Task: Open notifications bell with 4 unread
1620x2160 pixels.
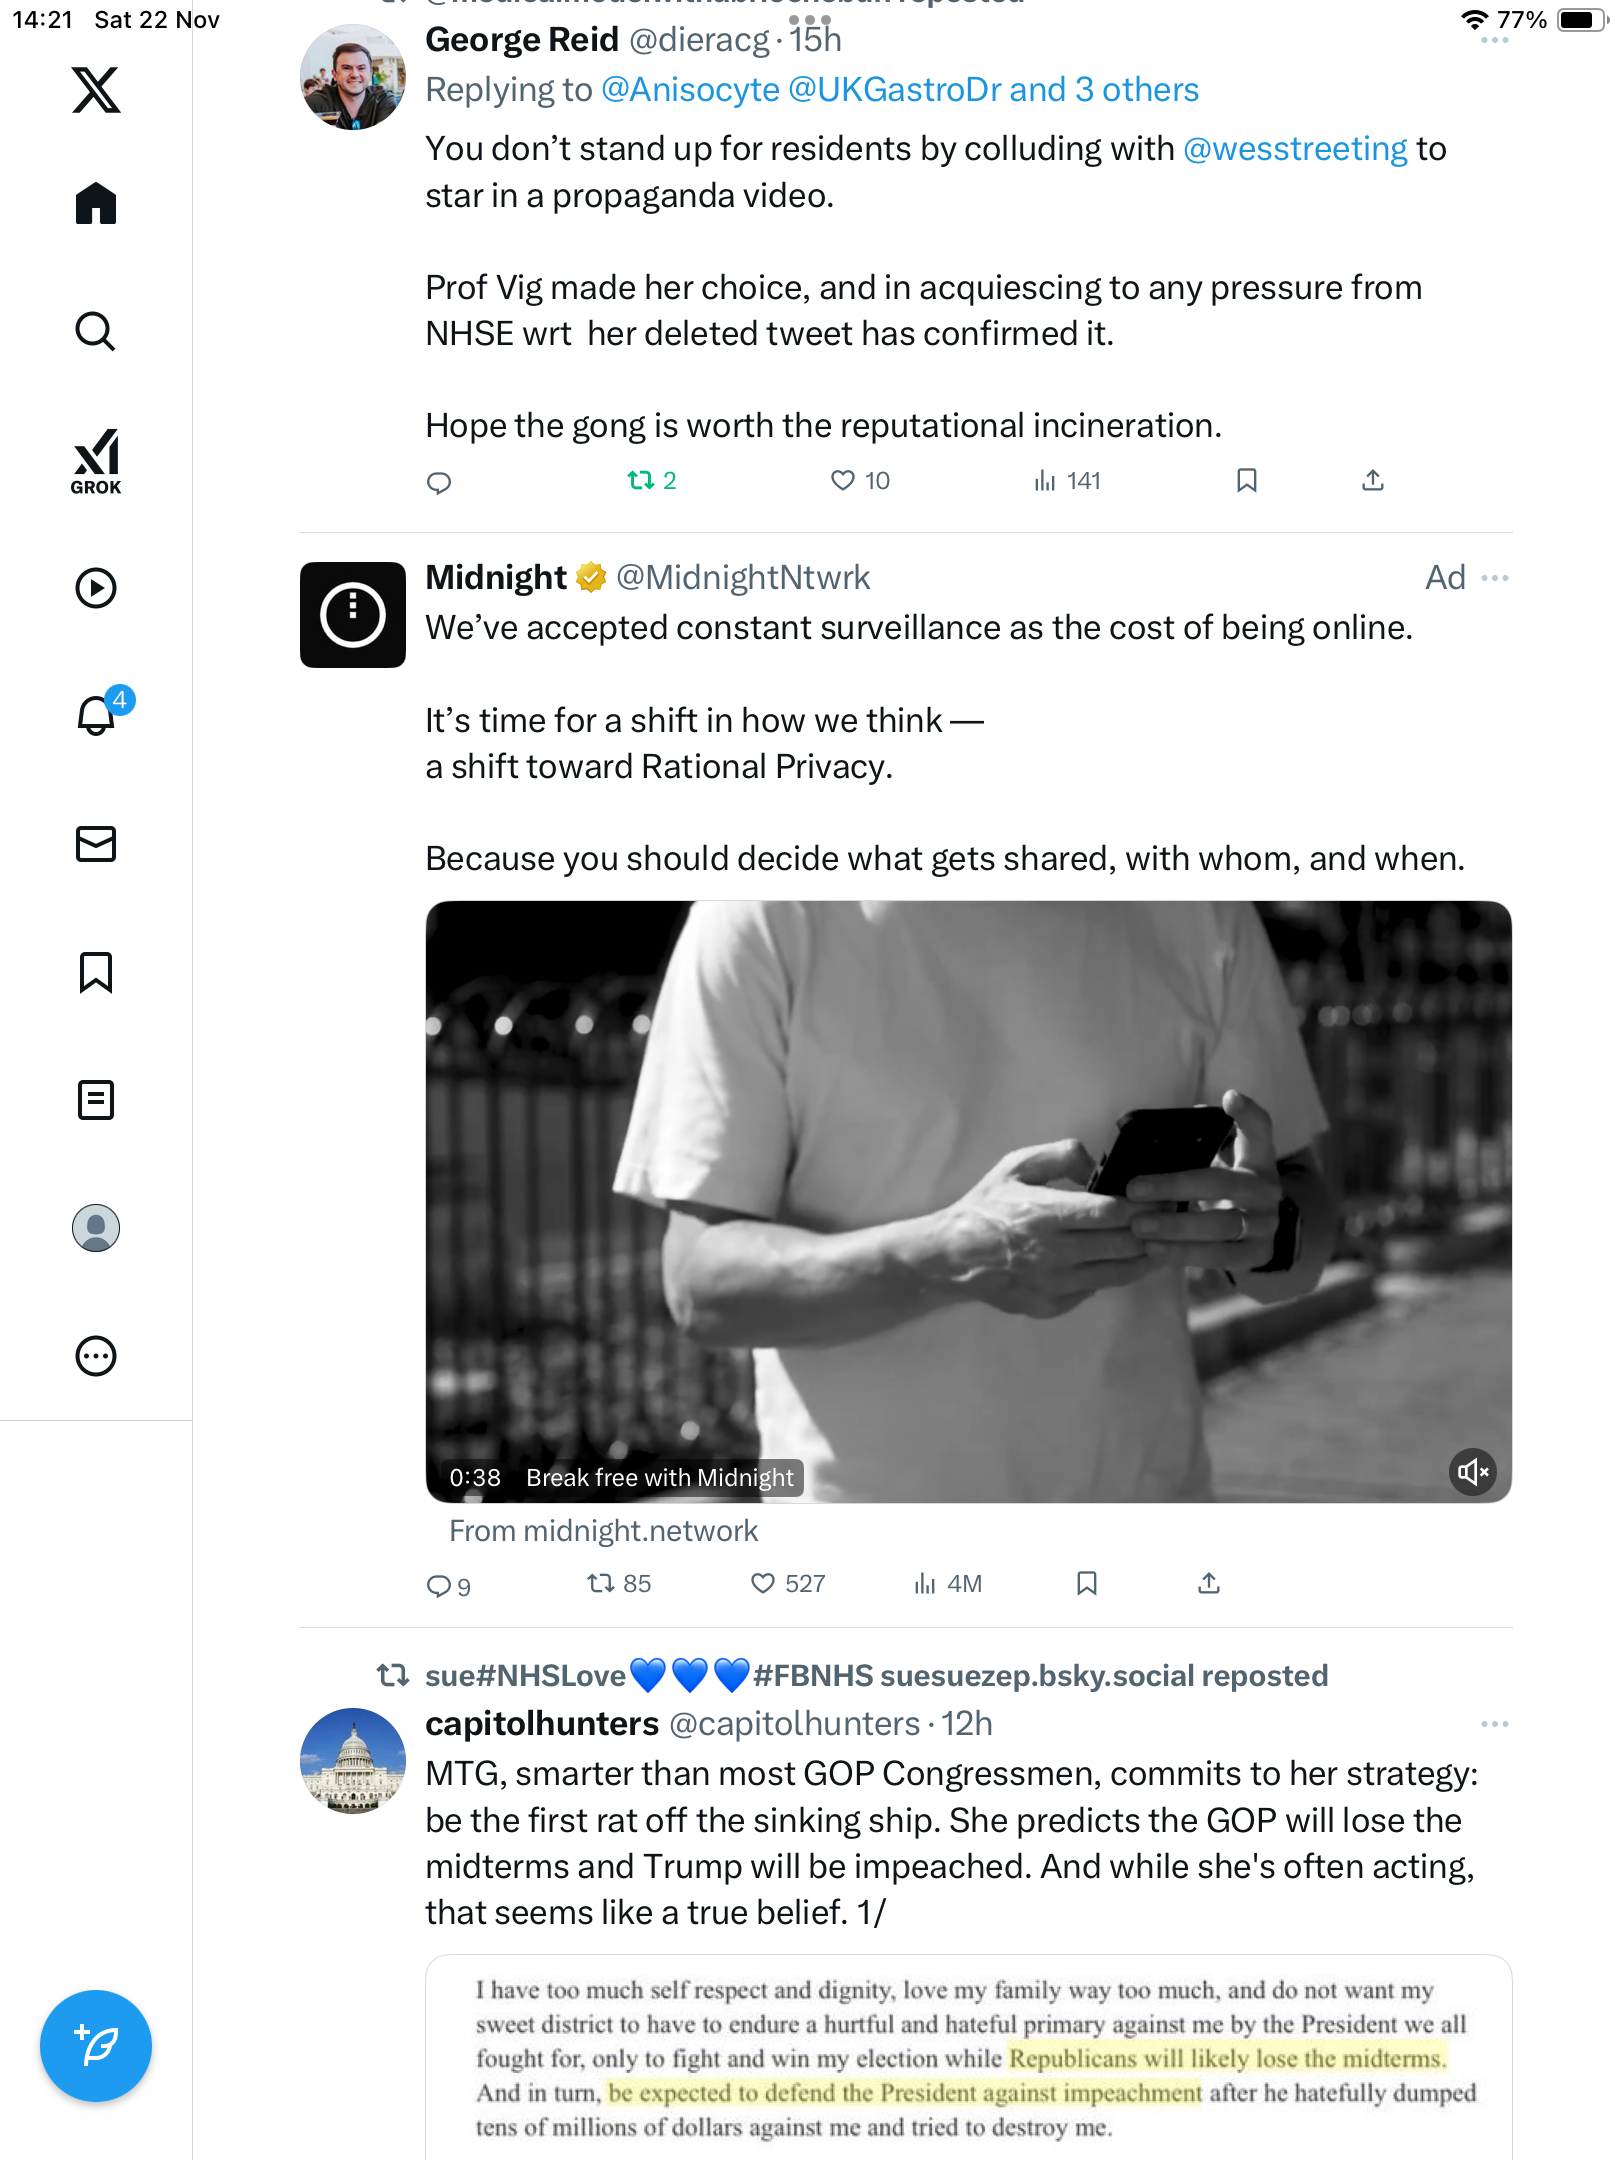Action: (98, 715)
